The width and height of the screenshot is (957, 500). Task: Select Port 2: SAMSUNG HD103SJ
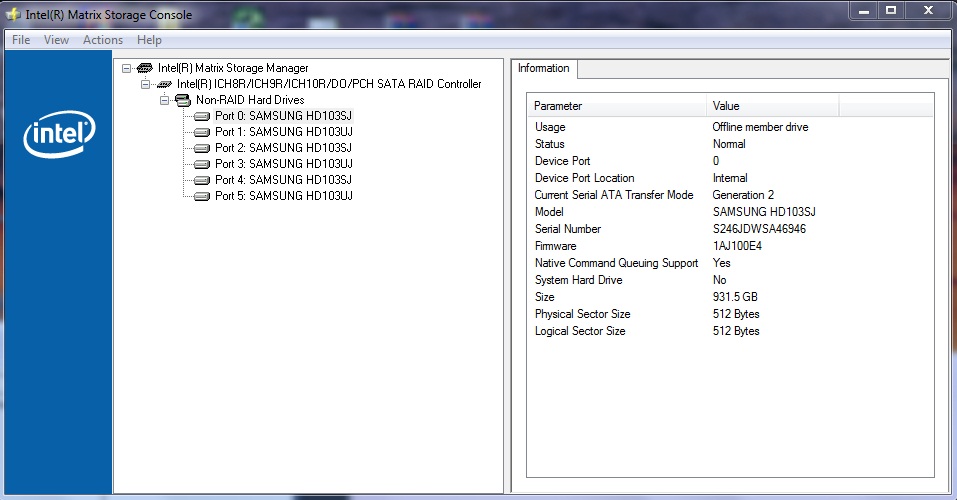283,148
